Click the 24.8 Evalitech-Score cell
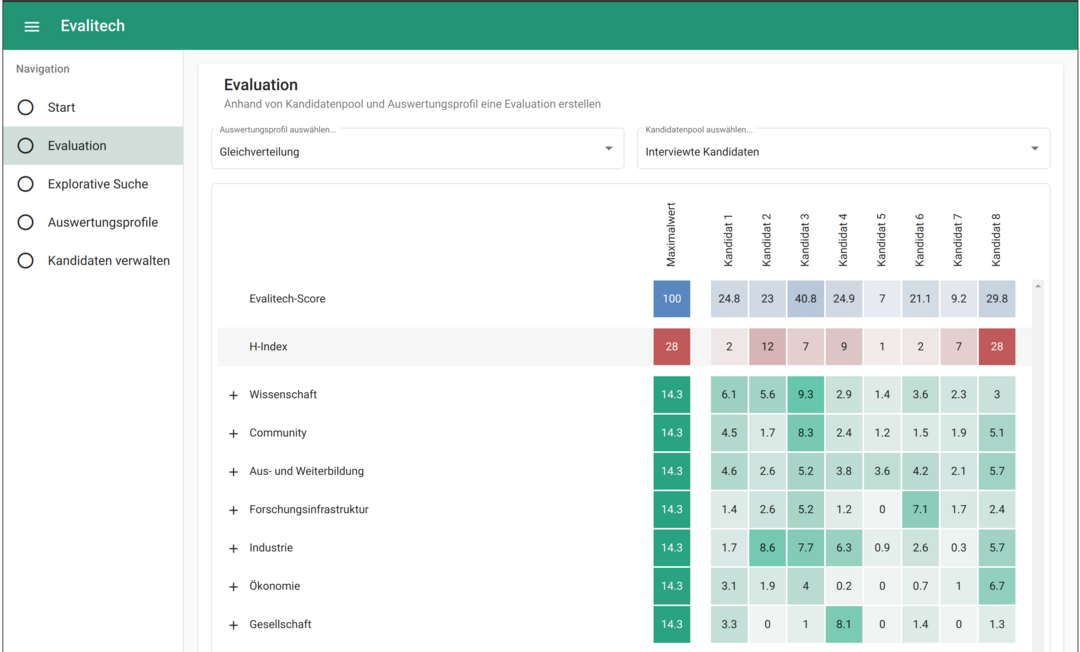 click(729, 299)
